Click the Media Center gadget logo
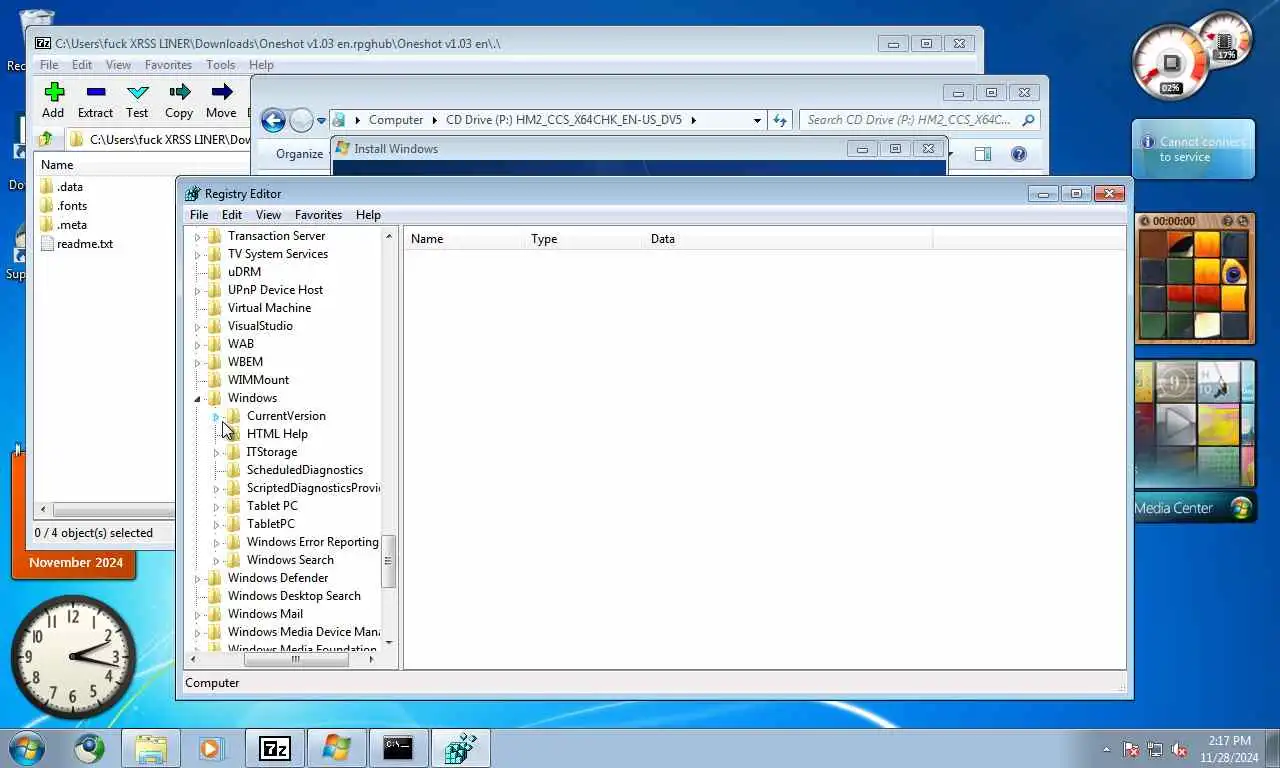1280x768 pixels. click(x=1241, y=507)
